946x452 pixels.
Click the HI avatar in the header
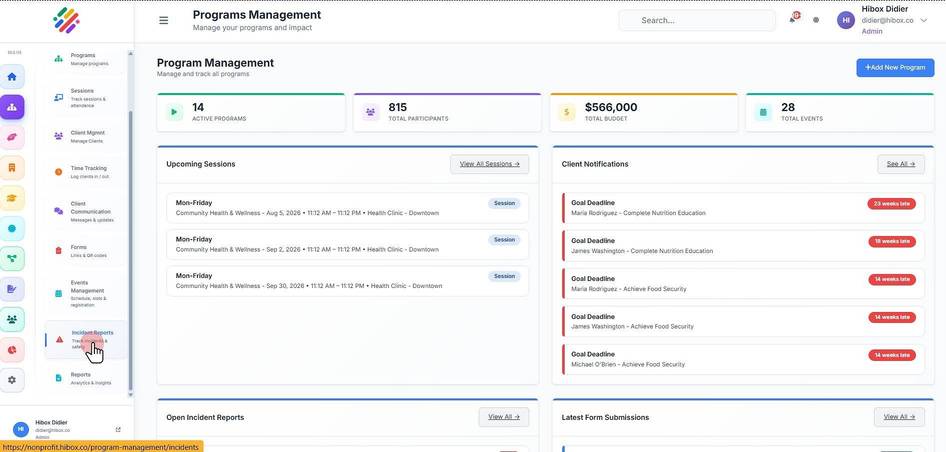(846, 20)
